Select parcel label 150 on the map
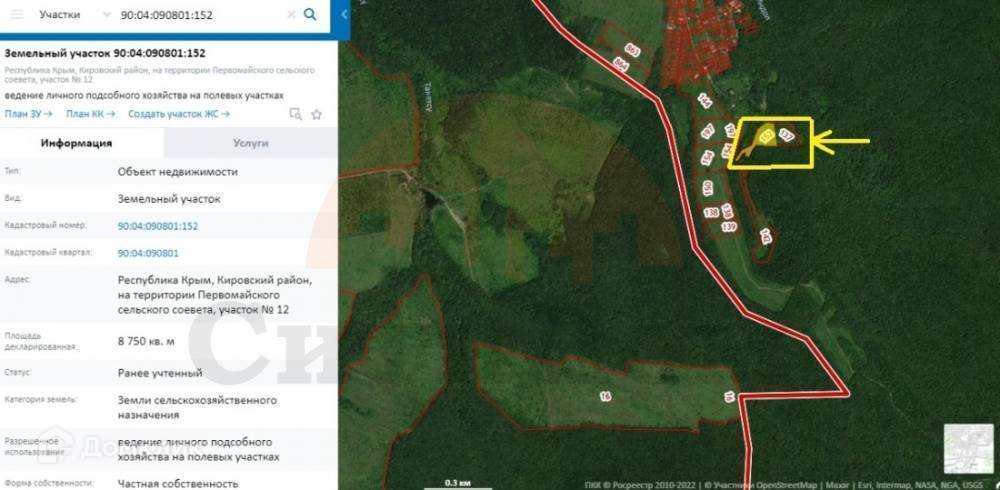Screen dimensions: 1000x490 [707, 188]
